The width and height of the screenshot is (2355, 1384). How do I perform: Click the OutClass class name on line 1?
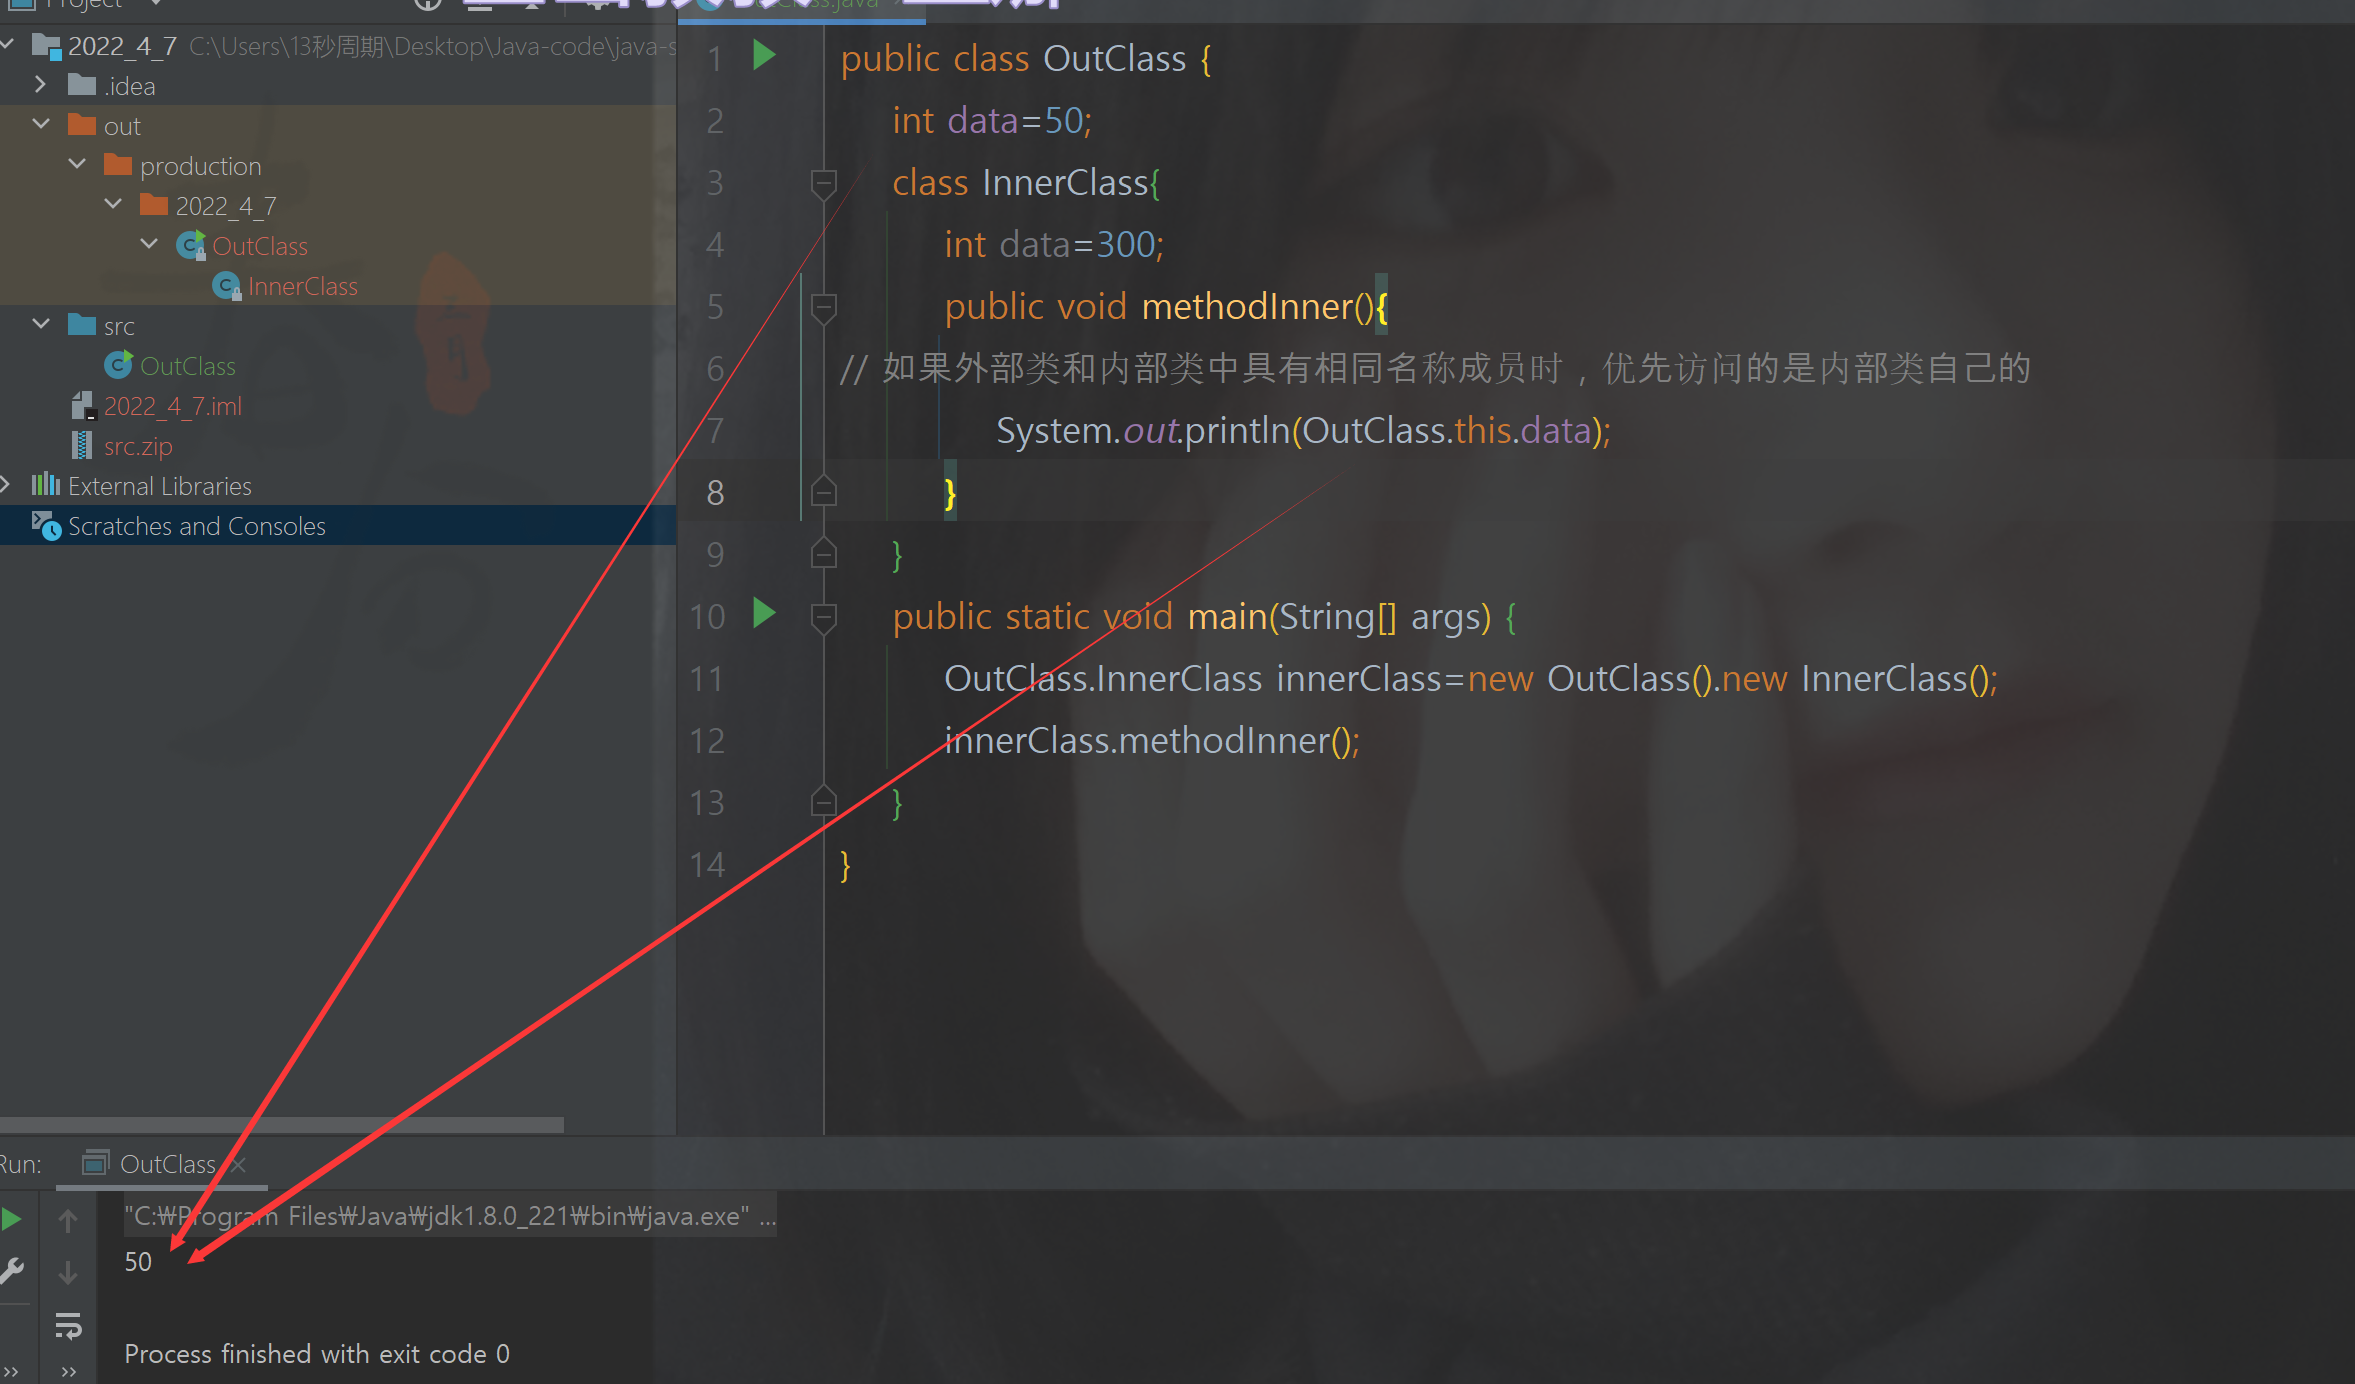pyautogui.click(x=1114, y=59)
